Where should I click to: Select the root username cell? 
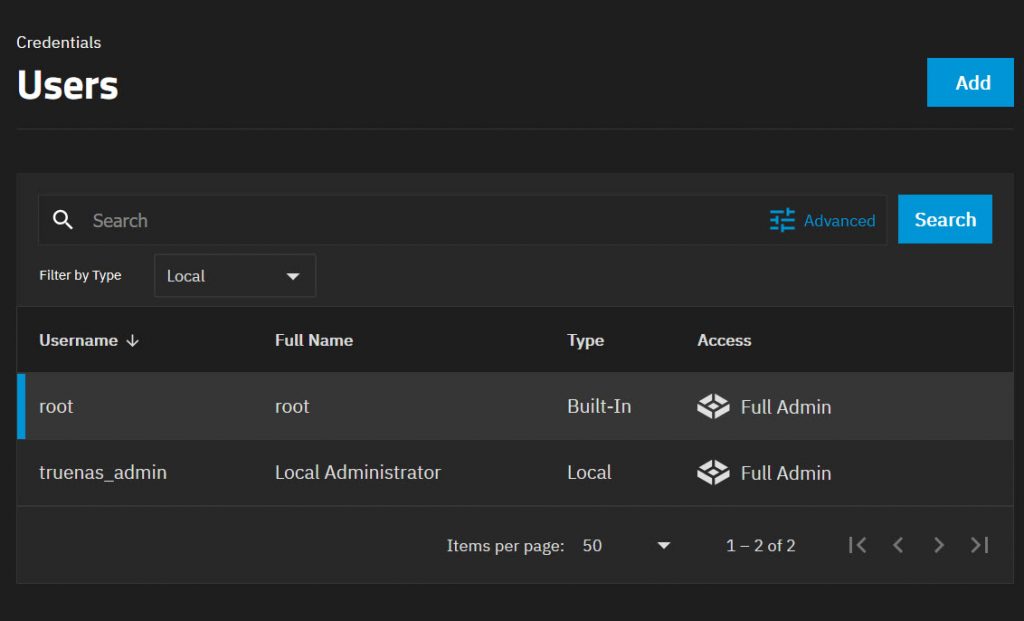(x=56, y=406)
